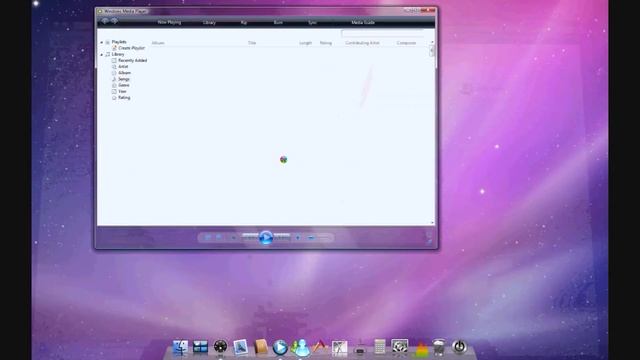Click the Length column header

pos(305,43)
